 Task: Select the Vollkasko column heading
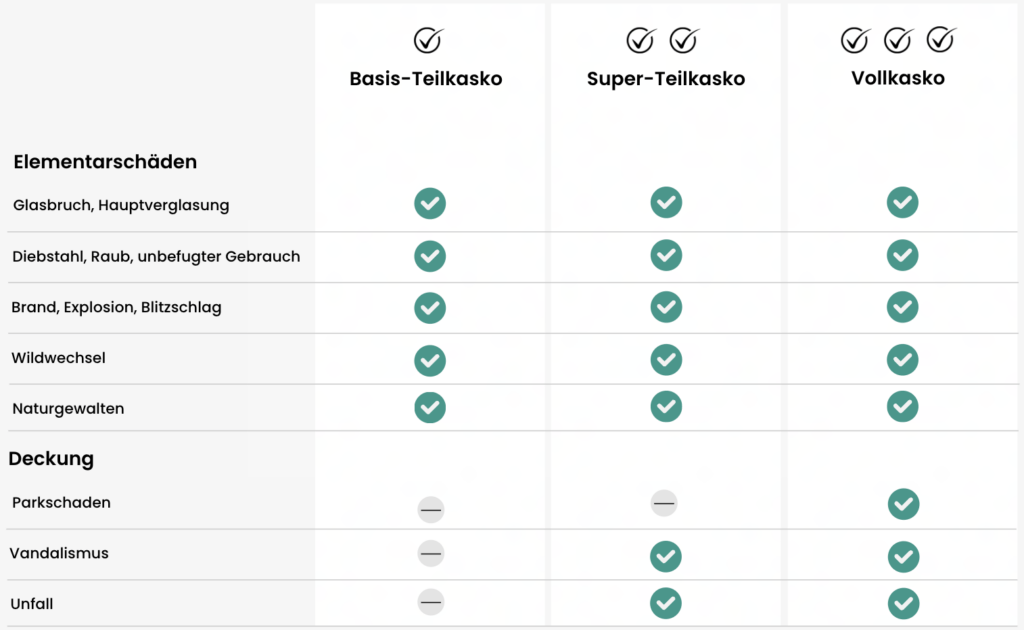[898, 78]
